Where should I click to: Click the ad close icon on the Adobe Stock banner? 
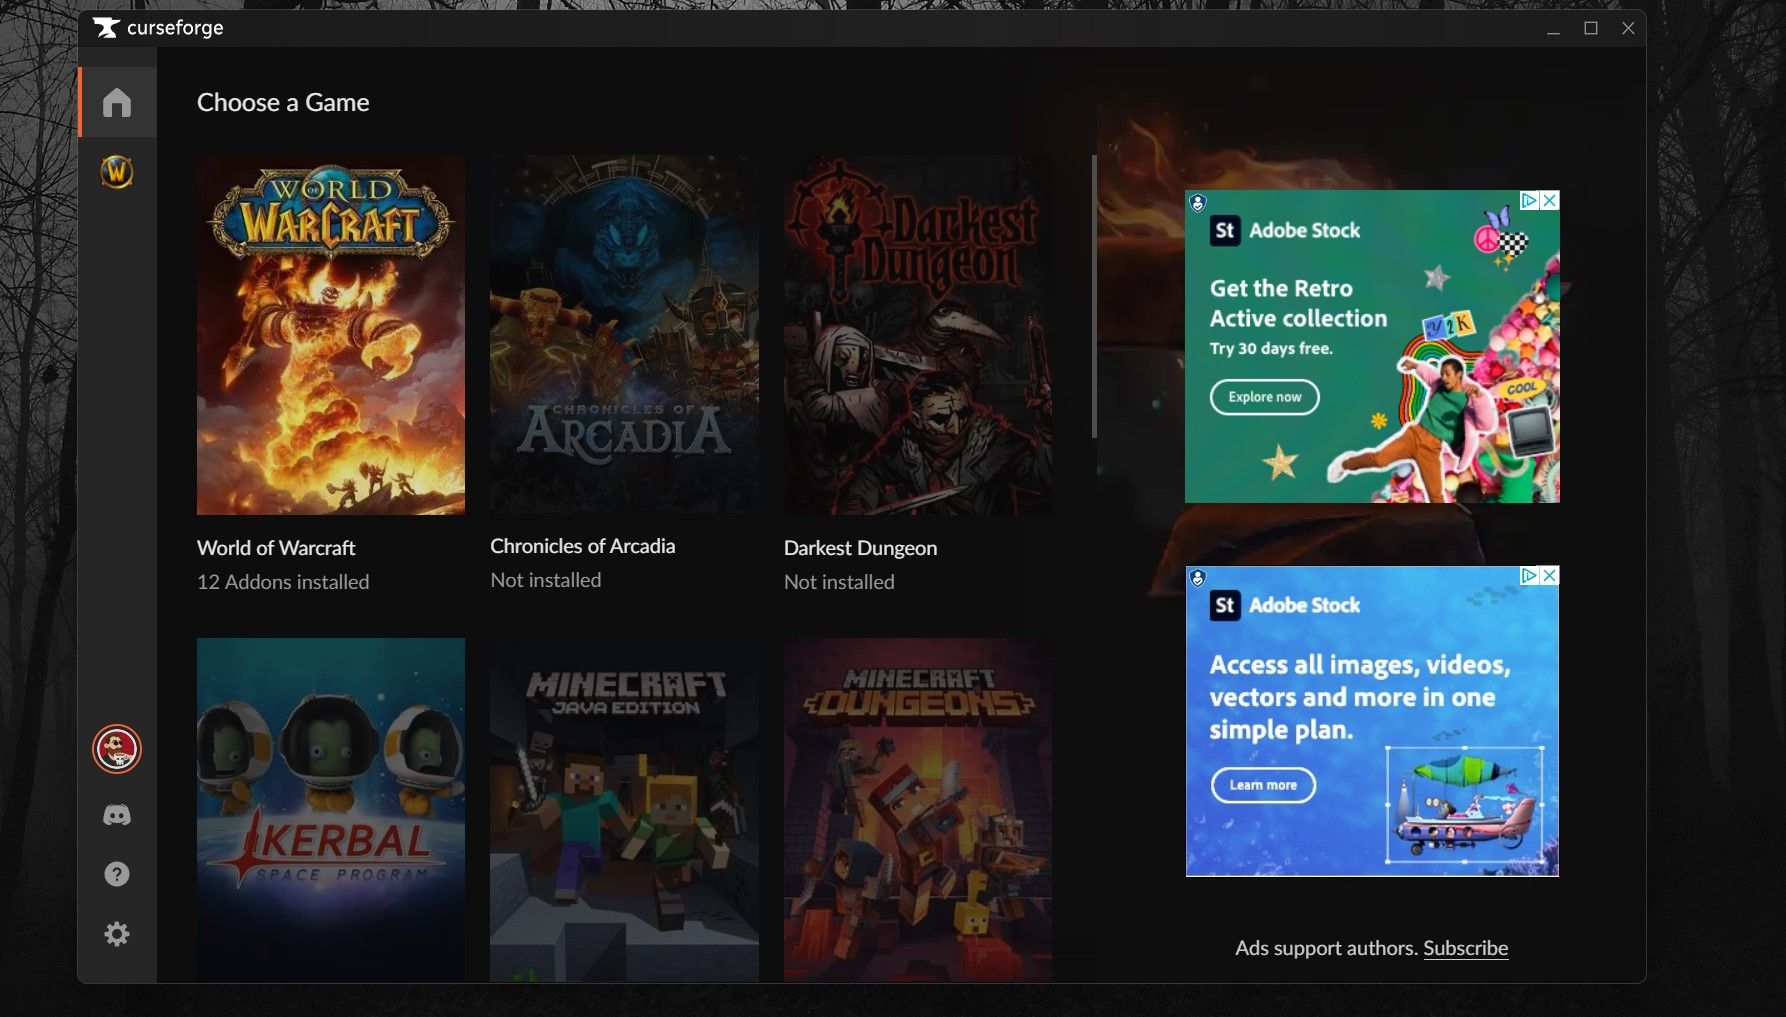1548,201
